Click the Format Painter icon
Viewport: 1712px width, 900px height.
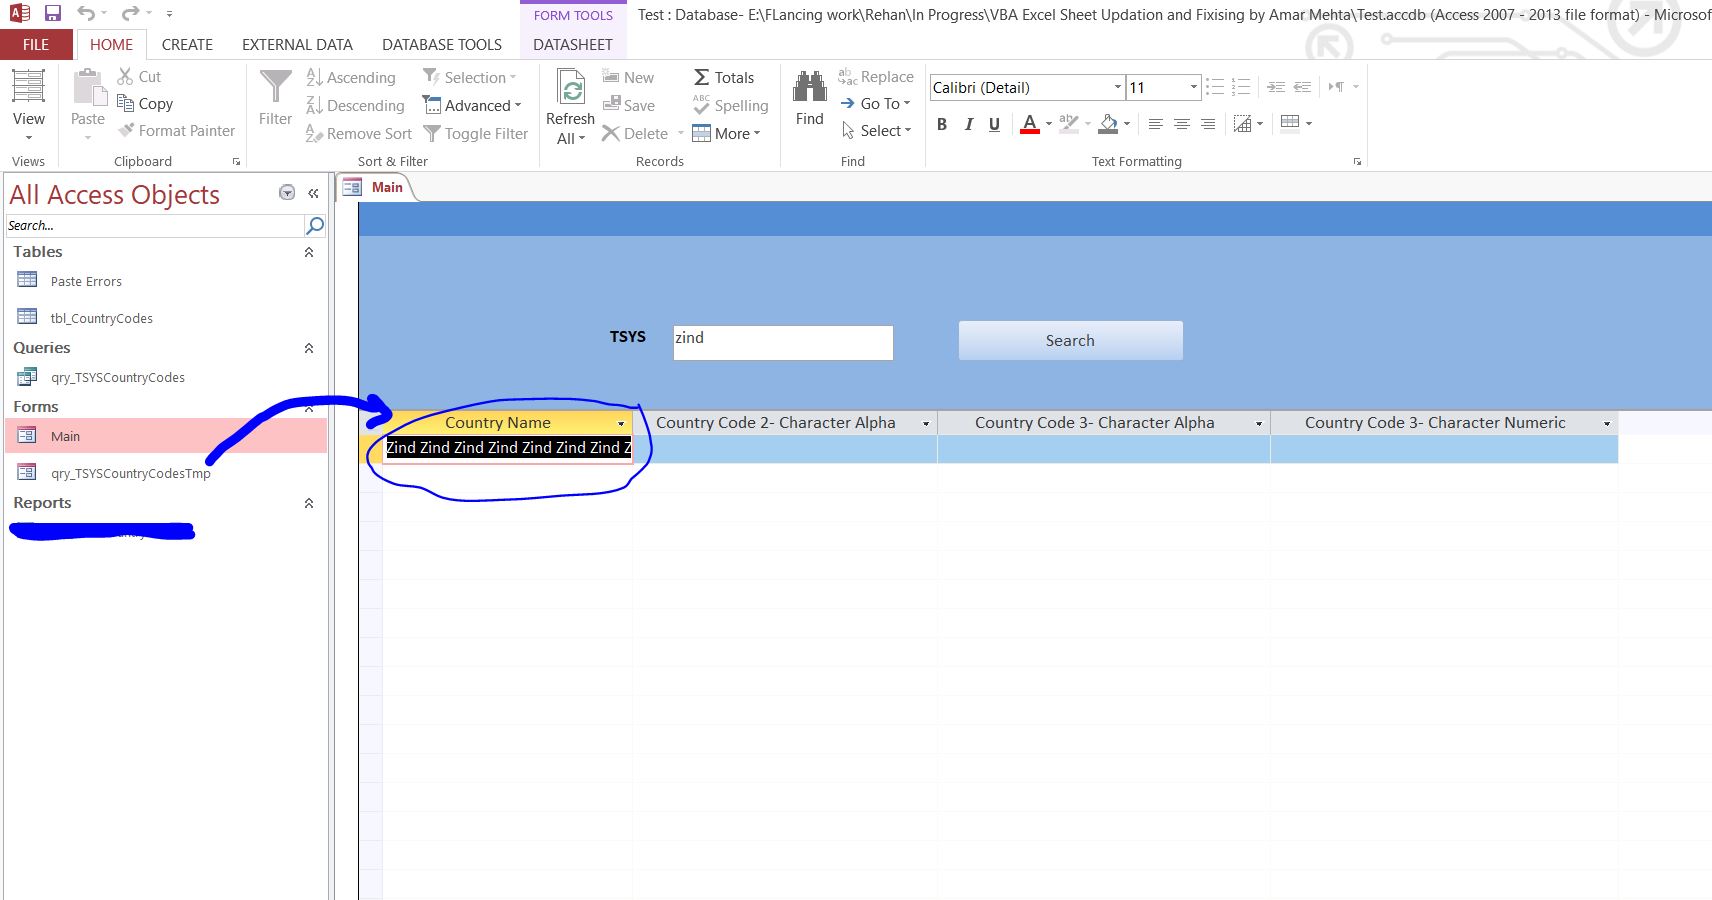click(126, 131)
